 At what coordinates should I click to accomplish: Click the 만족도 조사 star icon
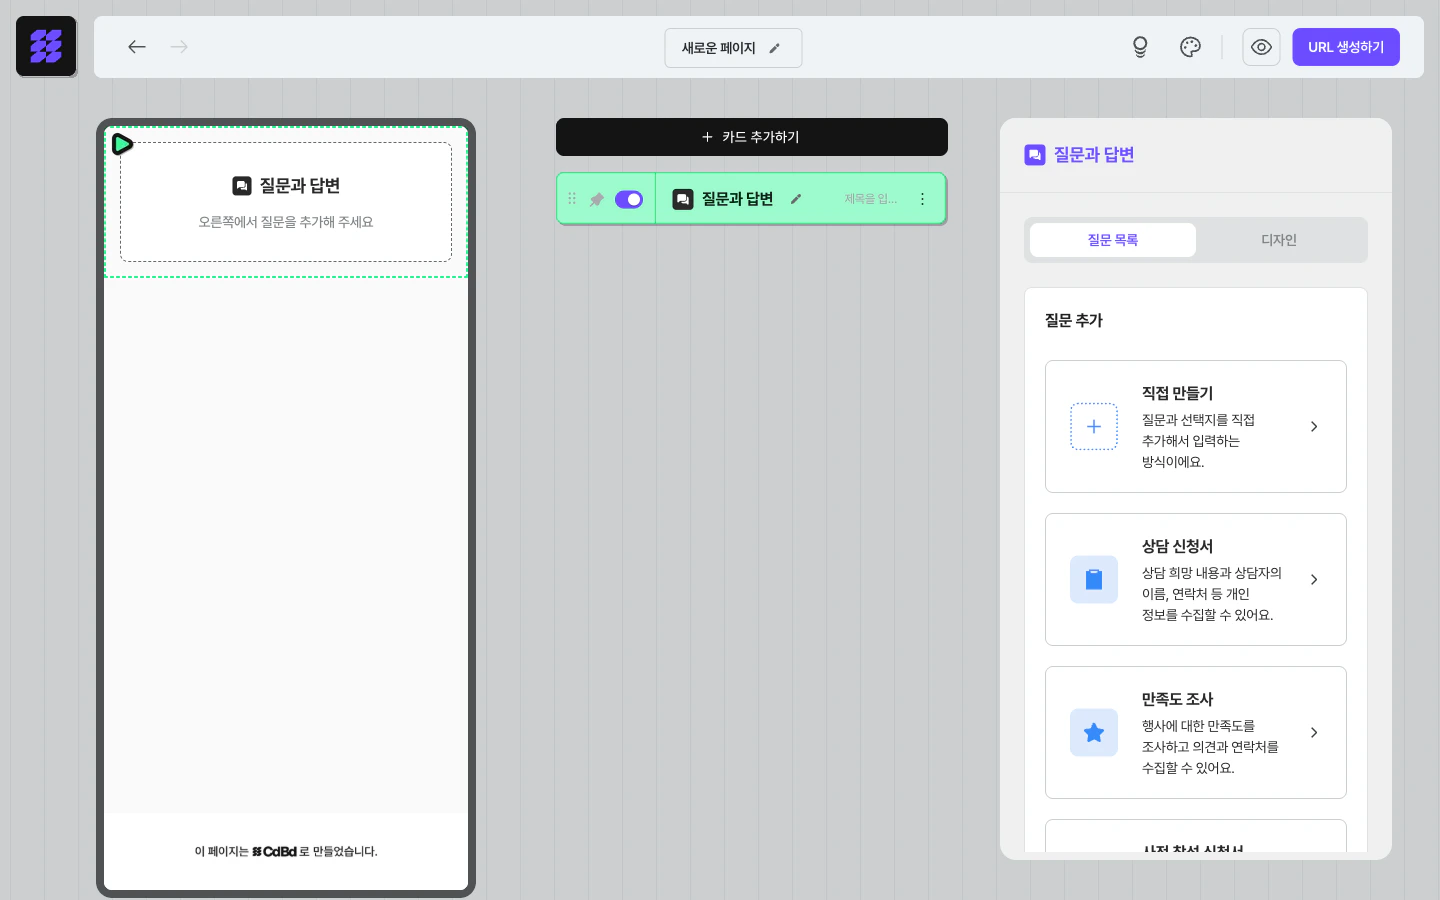tap(1094, 733)
